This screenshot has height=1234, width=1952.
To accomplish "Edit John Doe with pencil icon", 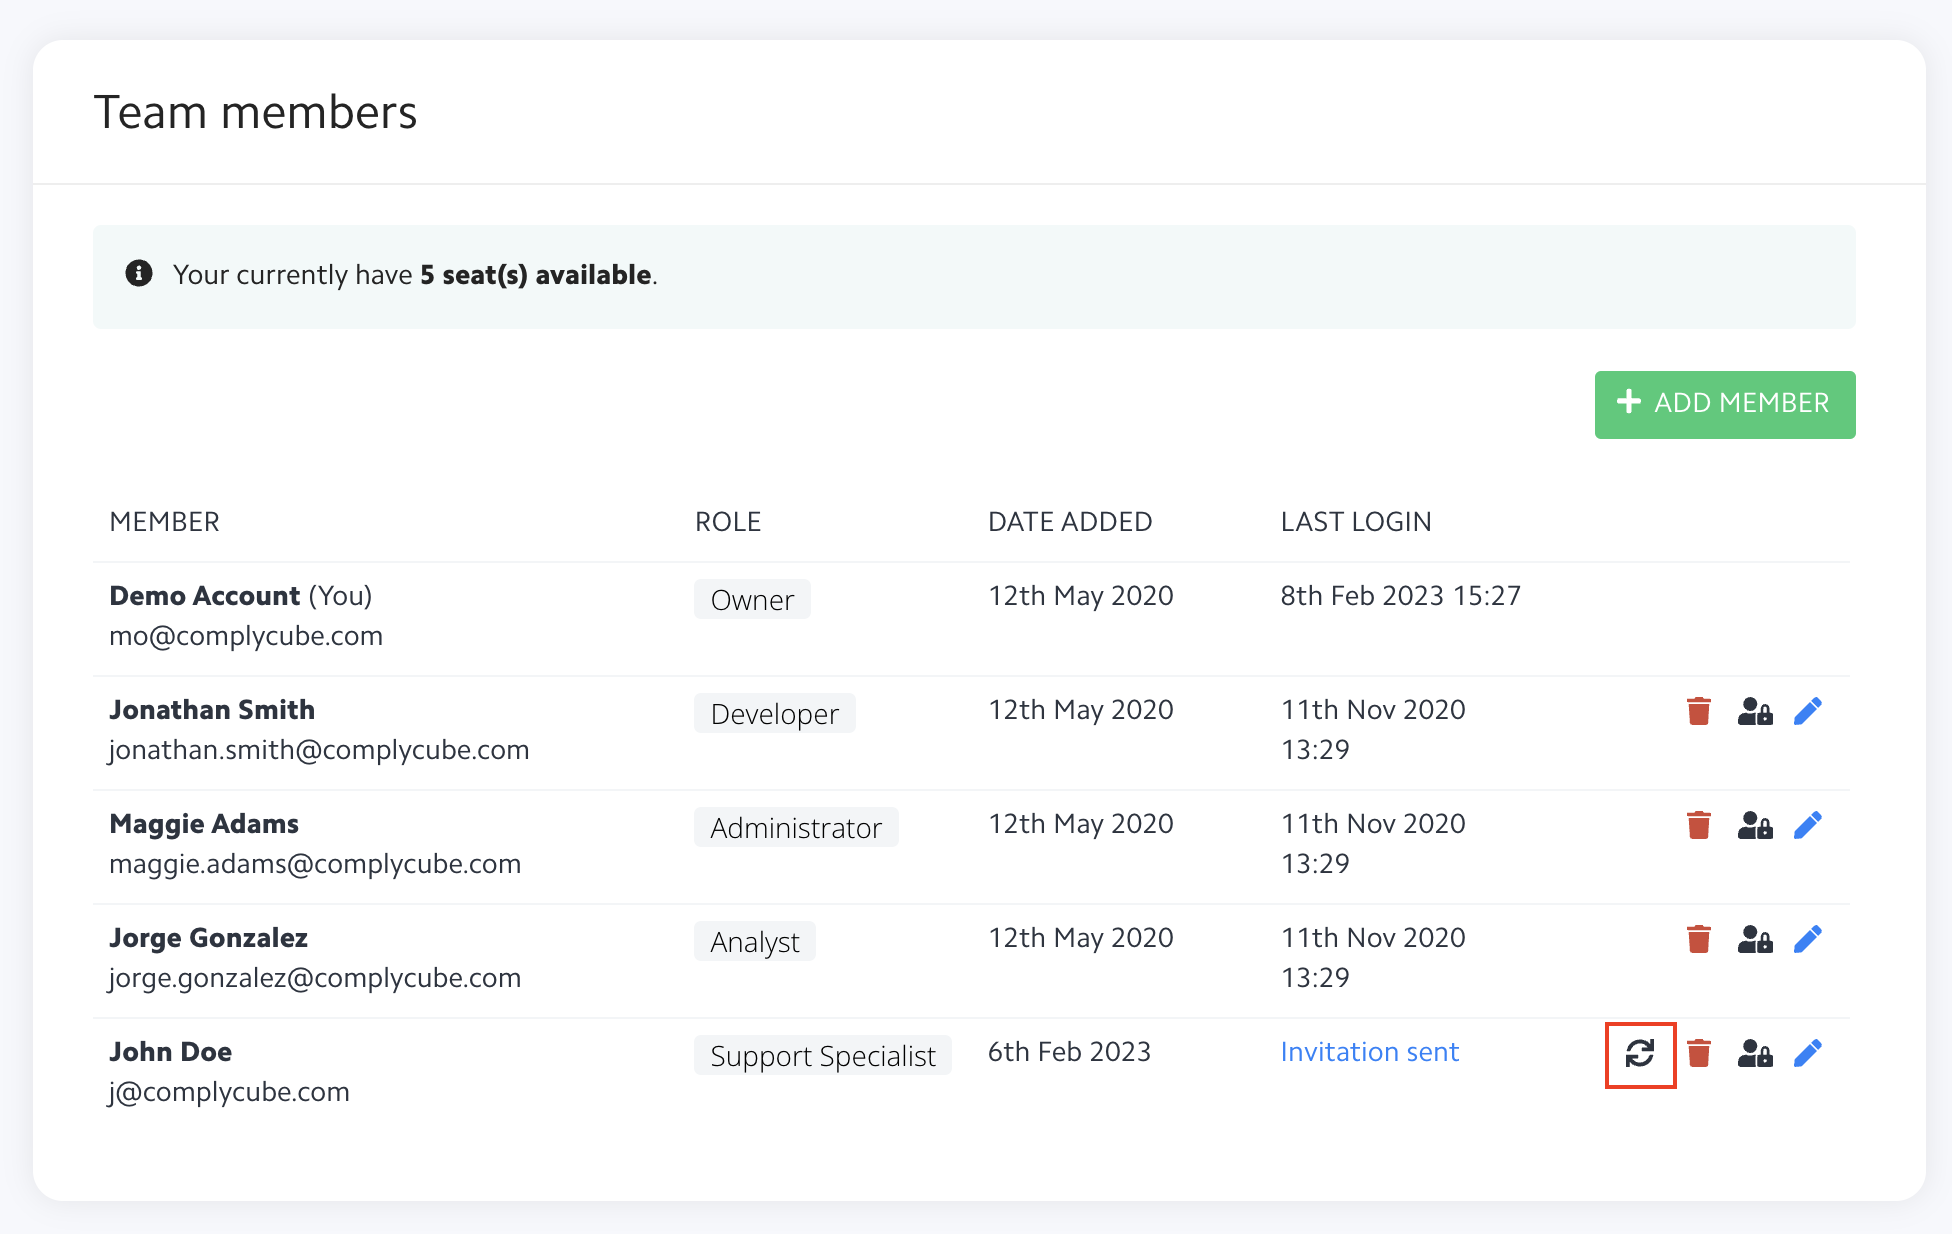I will [x=1808, y=1053].
